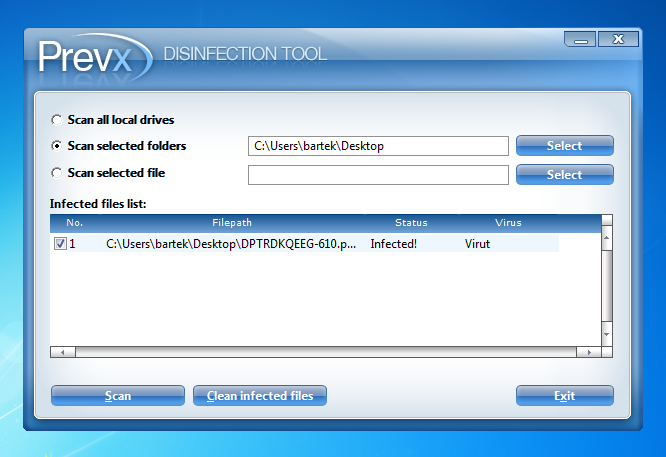The width and height of the screenshot is (666, 457).
Task: Click the 'Clean infected files' button
Action: [260, 396]
